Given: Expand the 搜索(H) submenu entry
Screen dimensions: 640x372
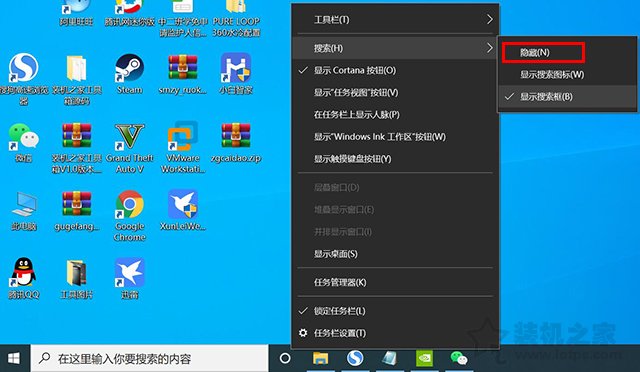Looking at the screenshot, I should (395, 48).
